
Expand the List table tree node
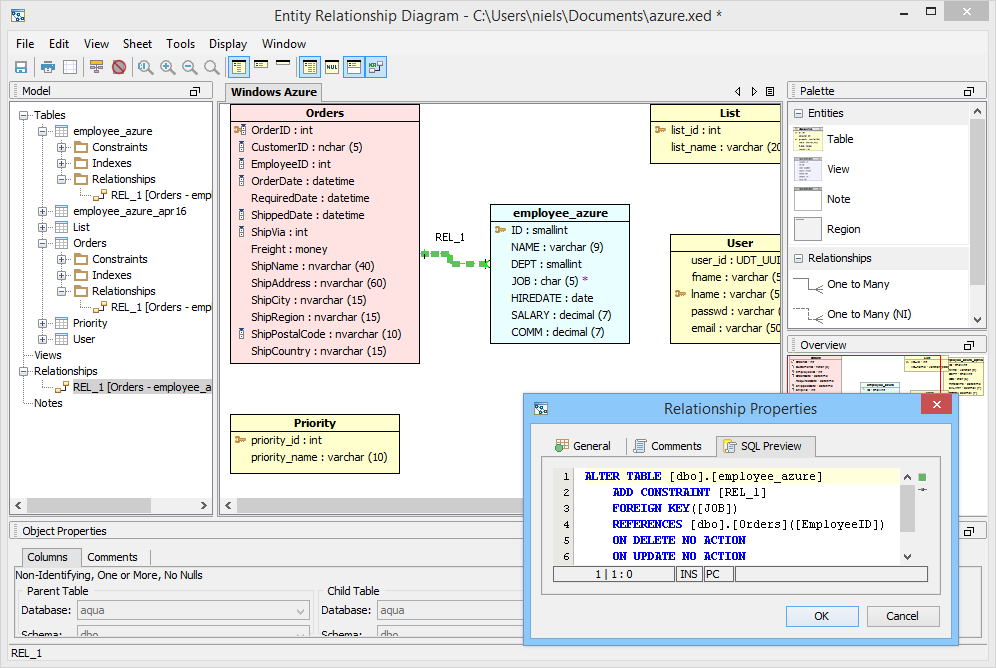pyautogui.click(x=43, y=227)
